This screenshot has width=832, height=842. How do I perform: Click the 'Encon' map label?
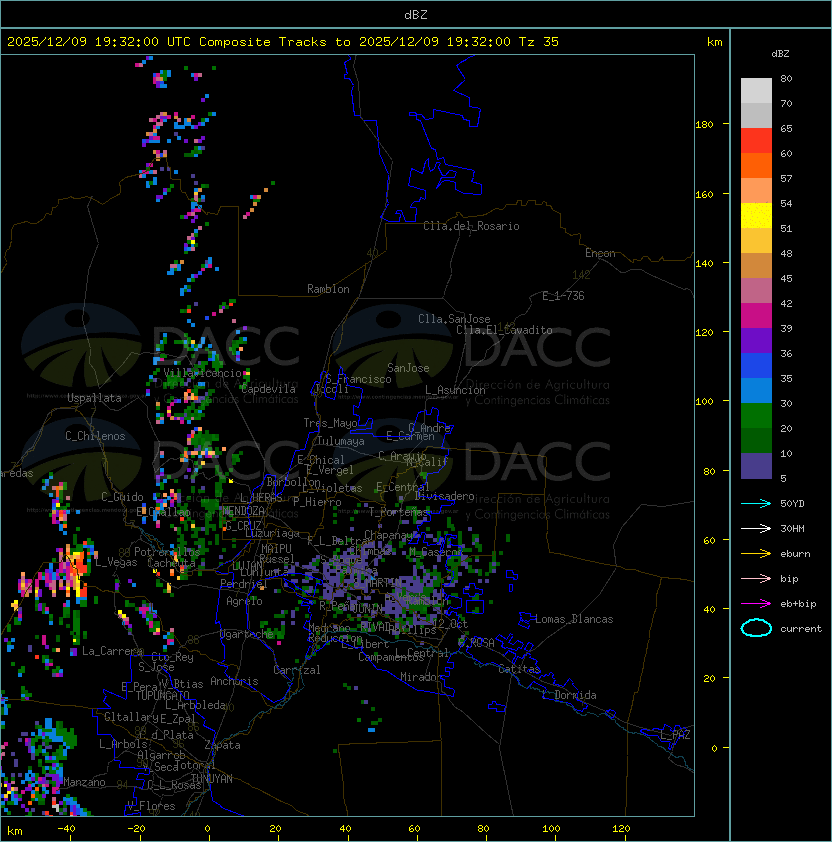(600, 253)
